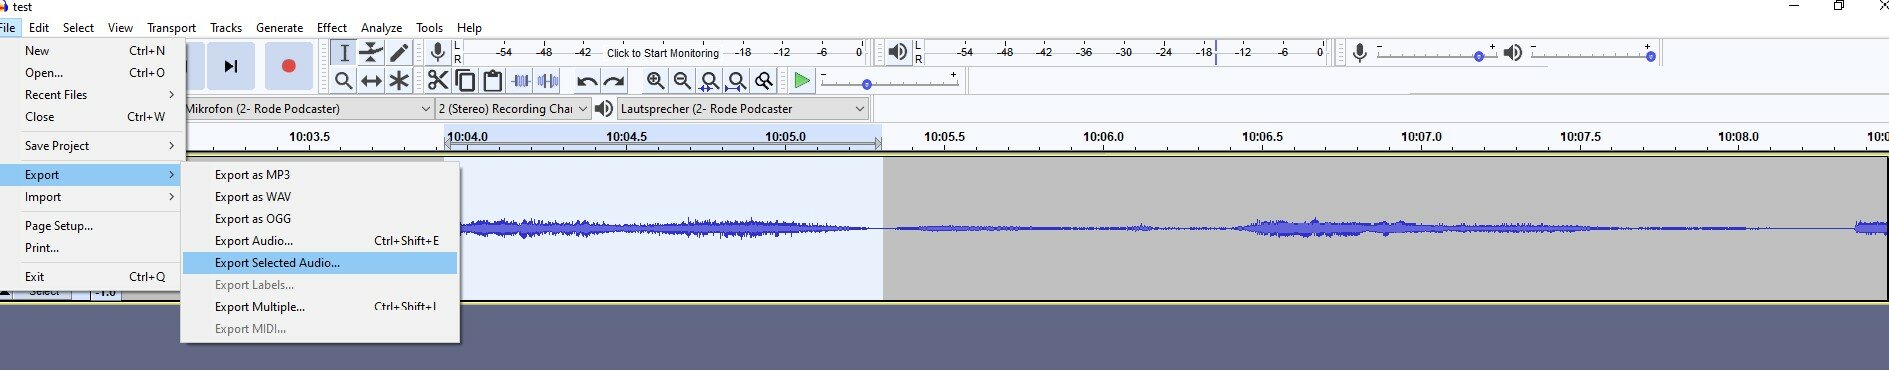The height and width of the screenshot is (371, 1889).
Task: Click Click to Start Monitoring meter
Action: (x=662, y=53)
